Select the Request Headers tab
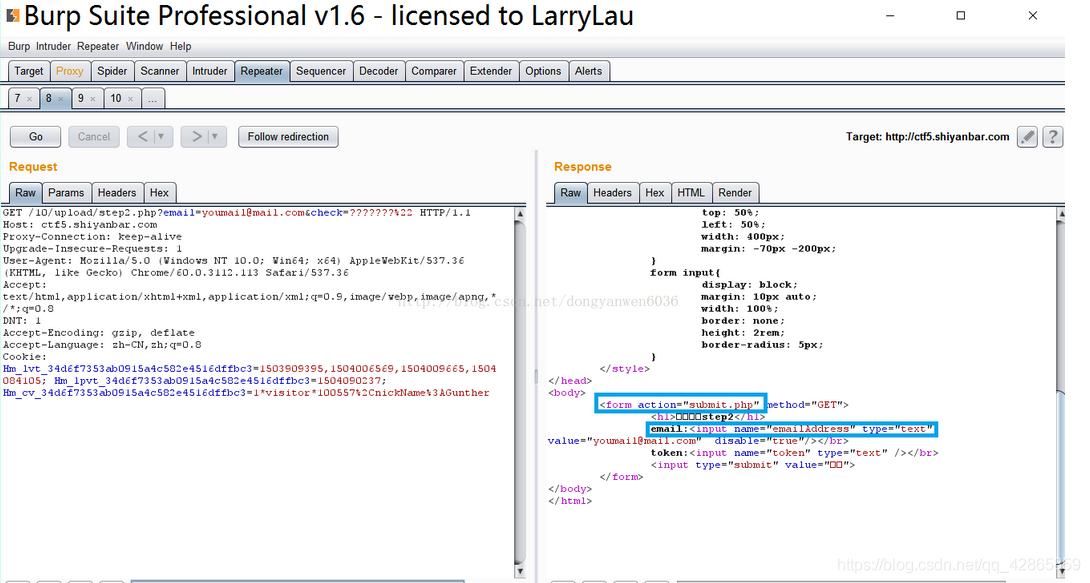The width and height of the screenshot is (1090, 583). coord(117,193)
